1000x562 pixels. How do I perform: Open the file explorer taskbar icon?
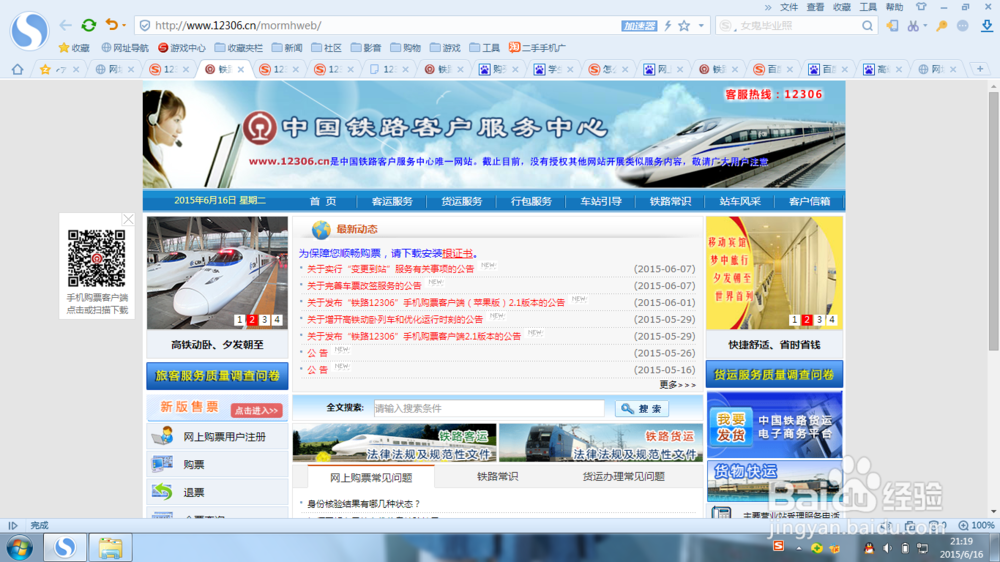[x=110, y=547]
